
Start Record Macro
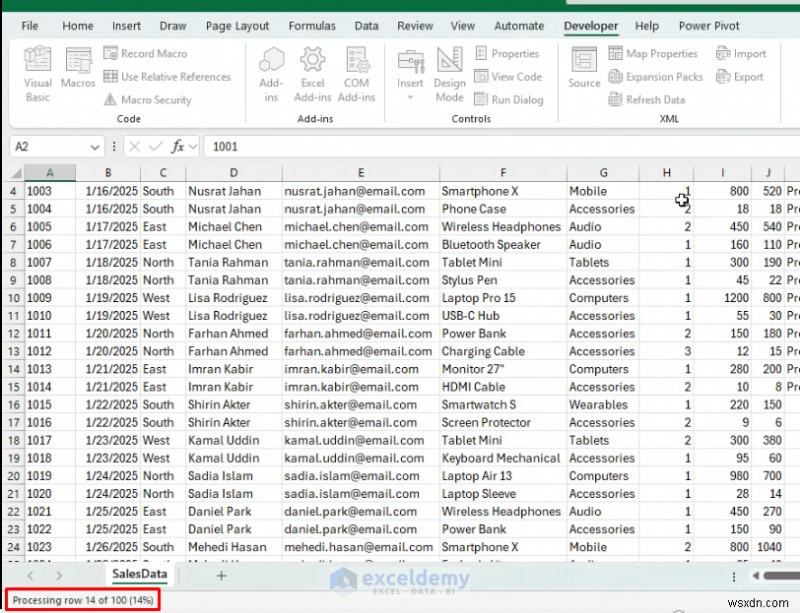coord(145,54)
